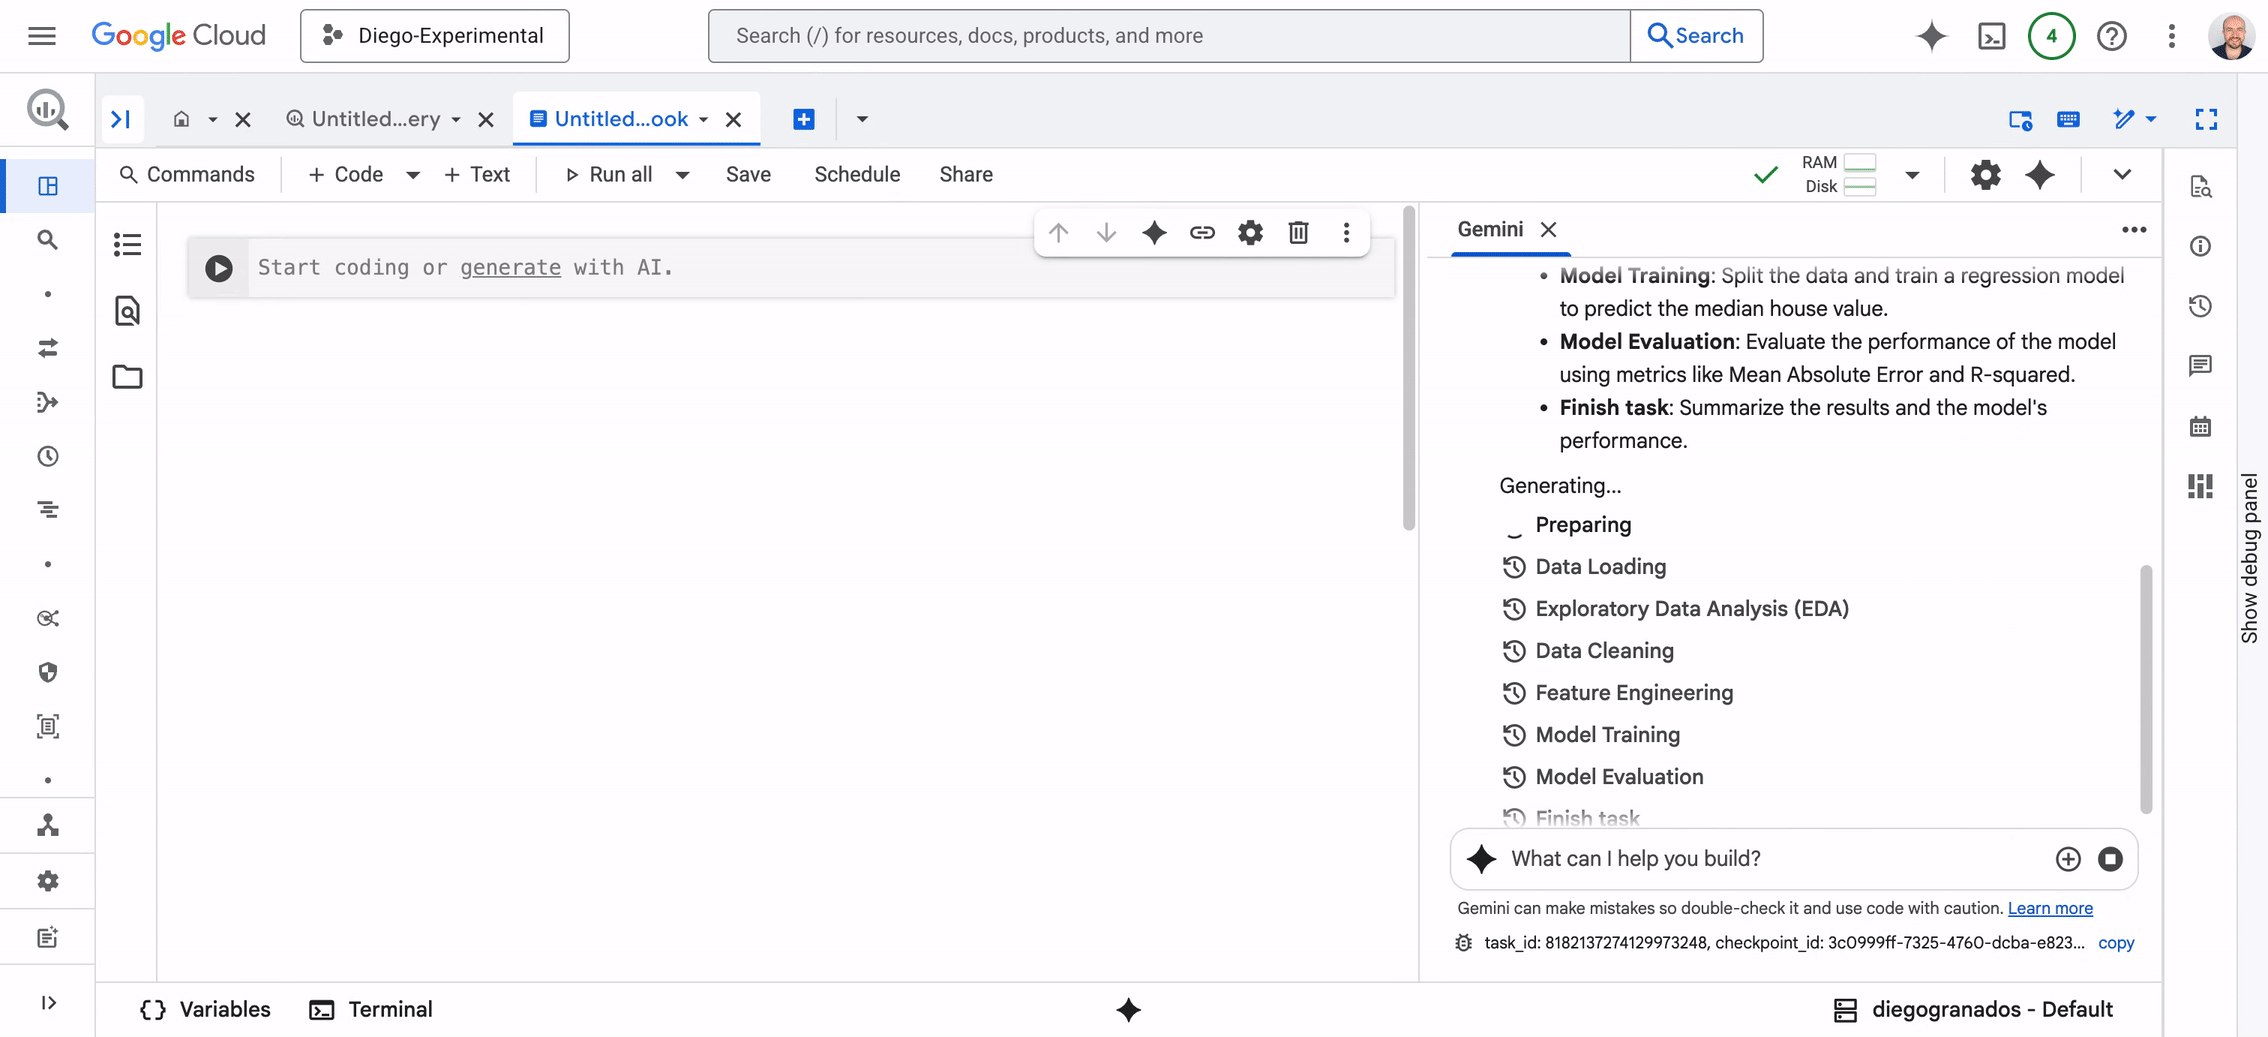Click the Learn more link
Screen dimensions: 2268x1037
click(x=2049, y=908)
